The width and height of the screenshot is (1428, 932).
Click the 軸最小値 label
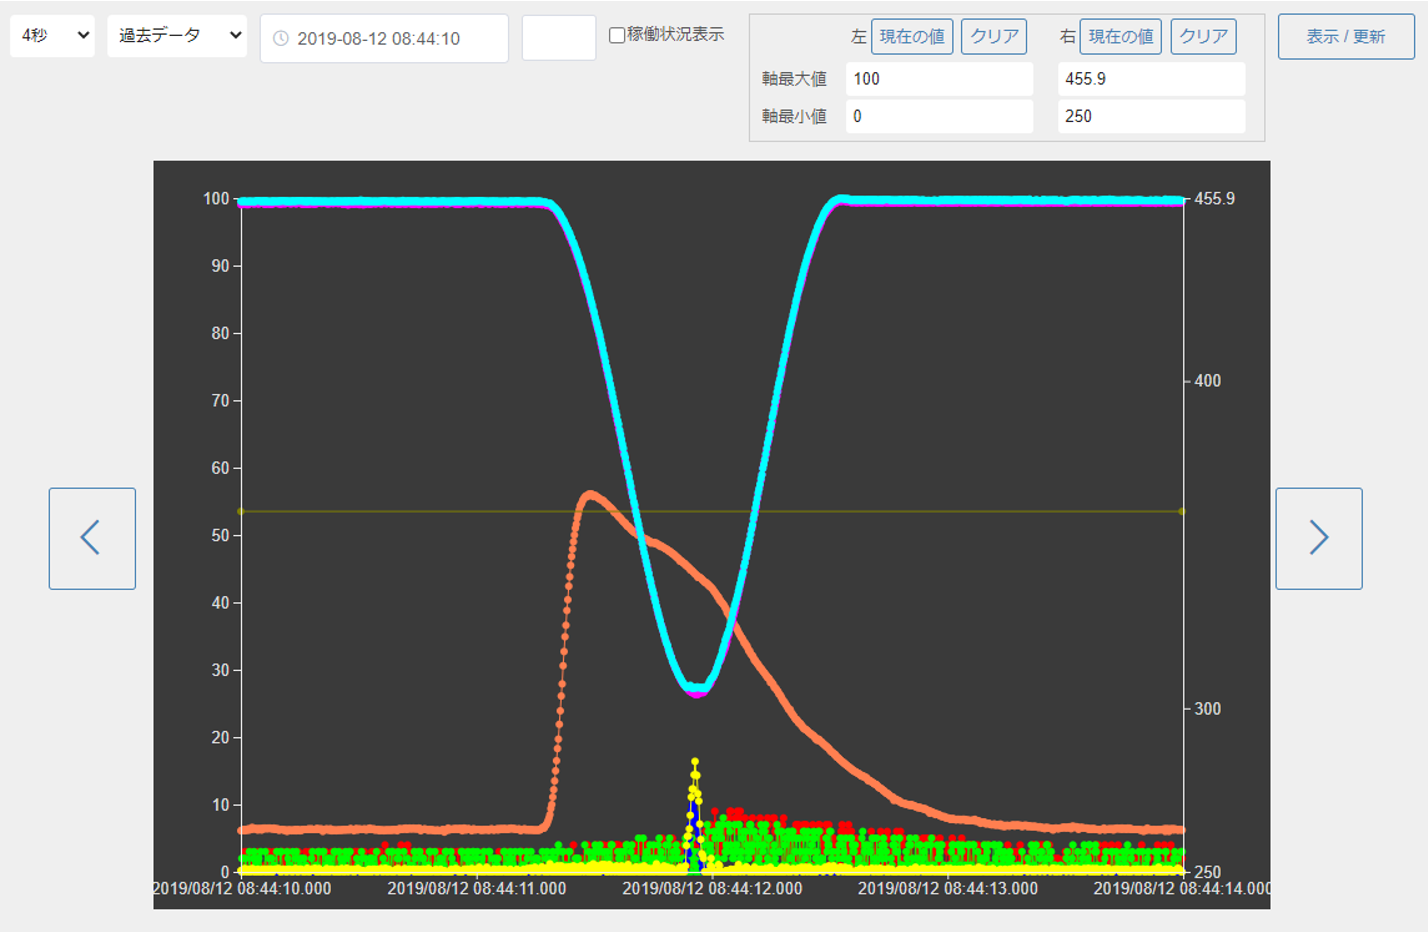[x=794, y=116]
